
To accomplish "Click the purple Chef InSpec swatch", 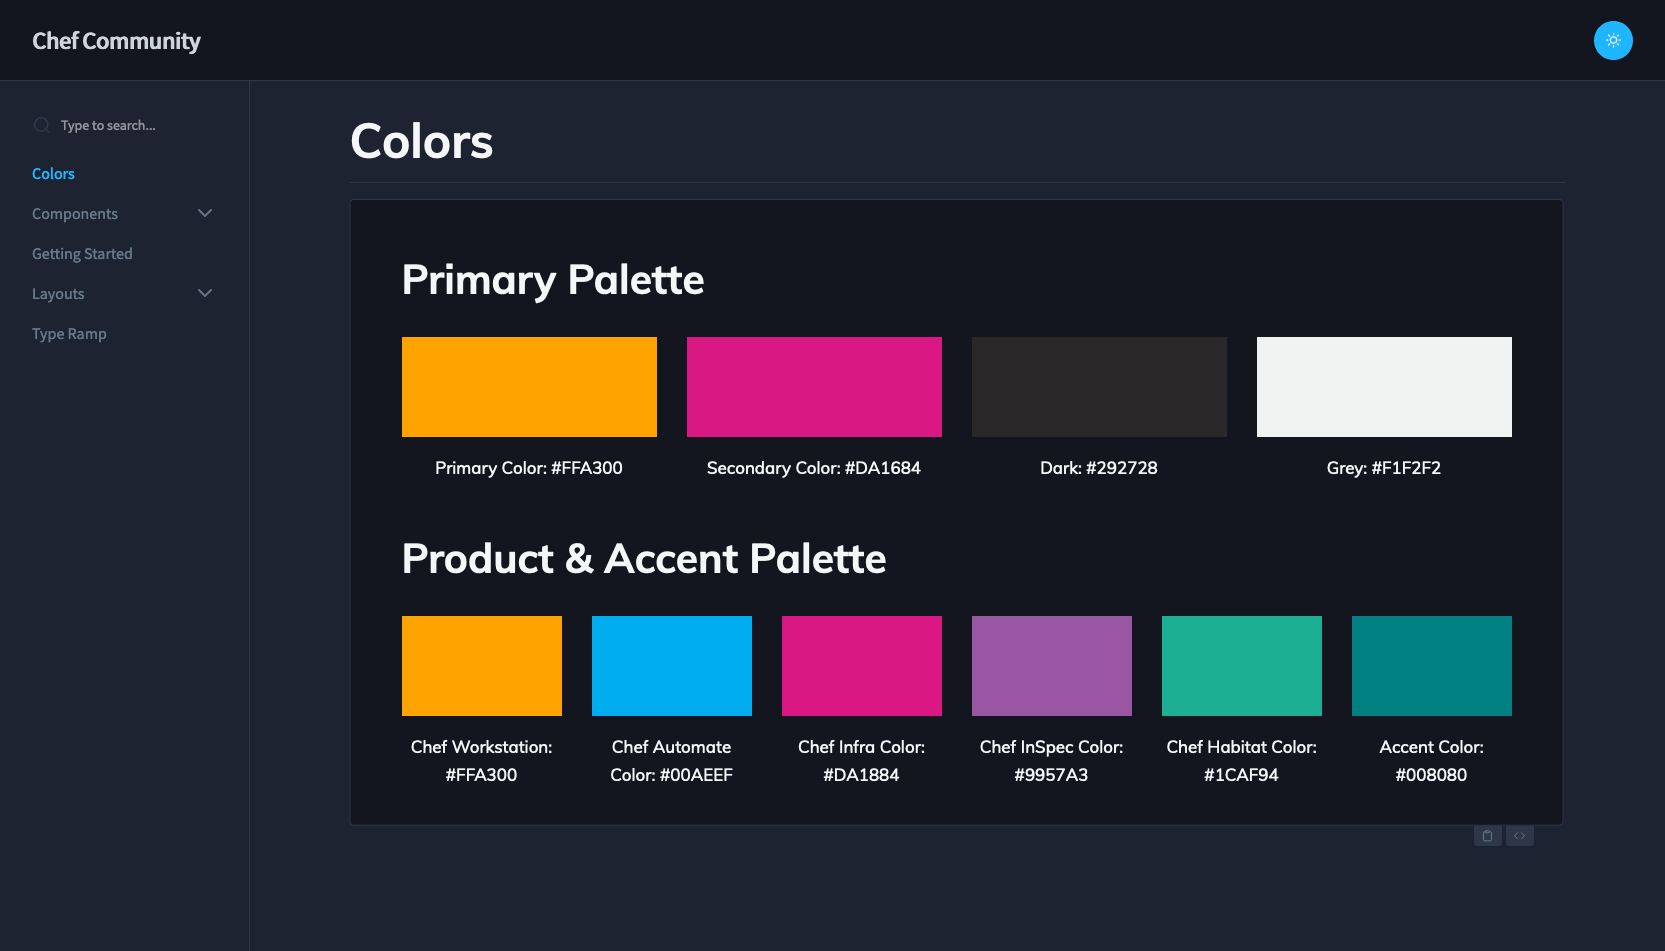I will coord(1052,666).
